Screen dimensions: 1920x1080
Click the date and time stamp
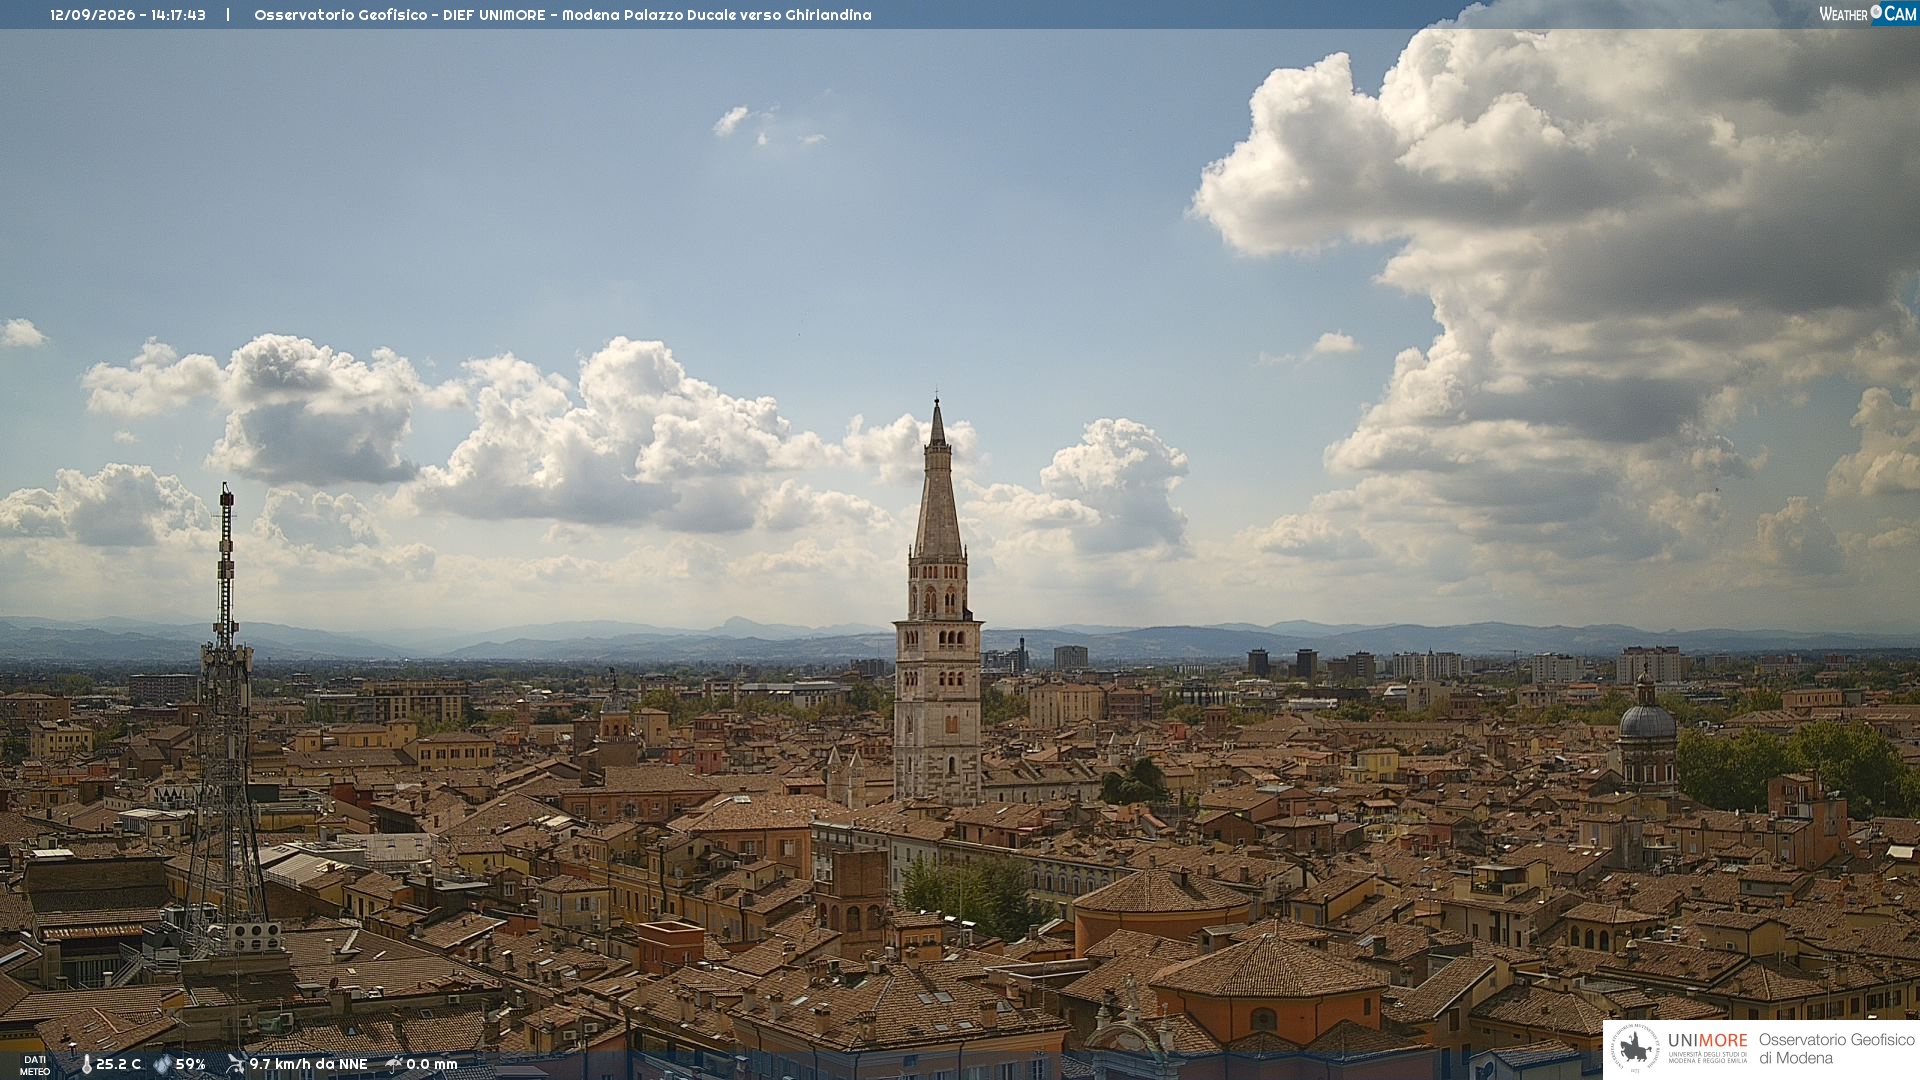128,15
